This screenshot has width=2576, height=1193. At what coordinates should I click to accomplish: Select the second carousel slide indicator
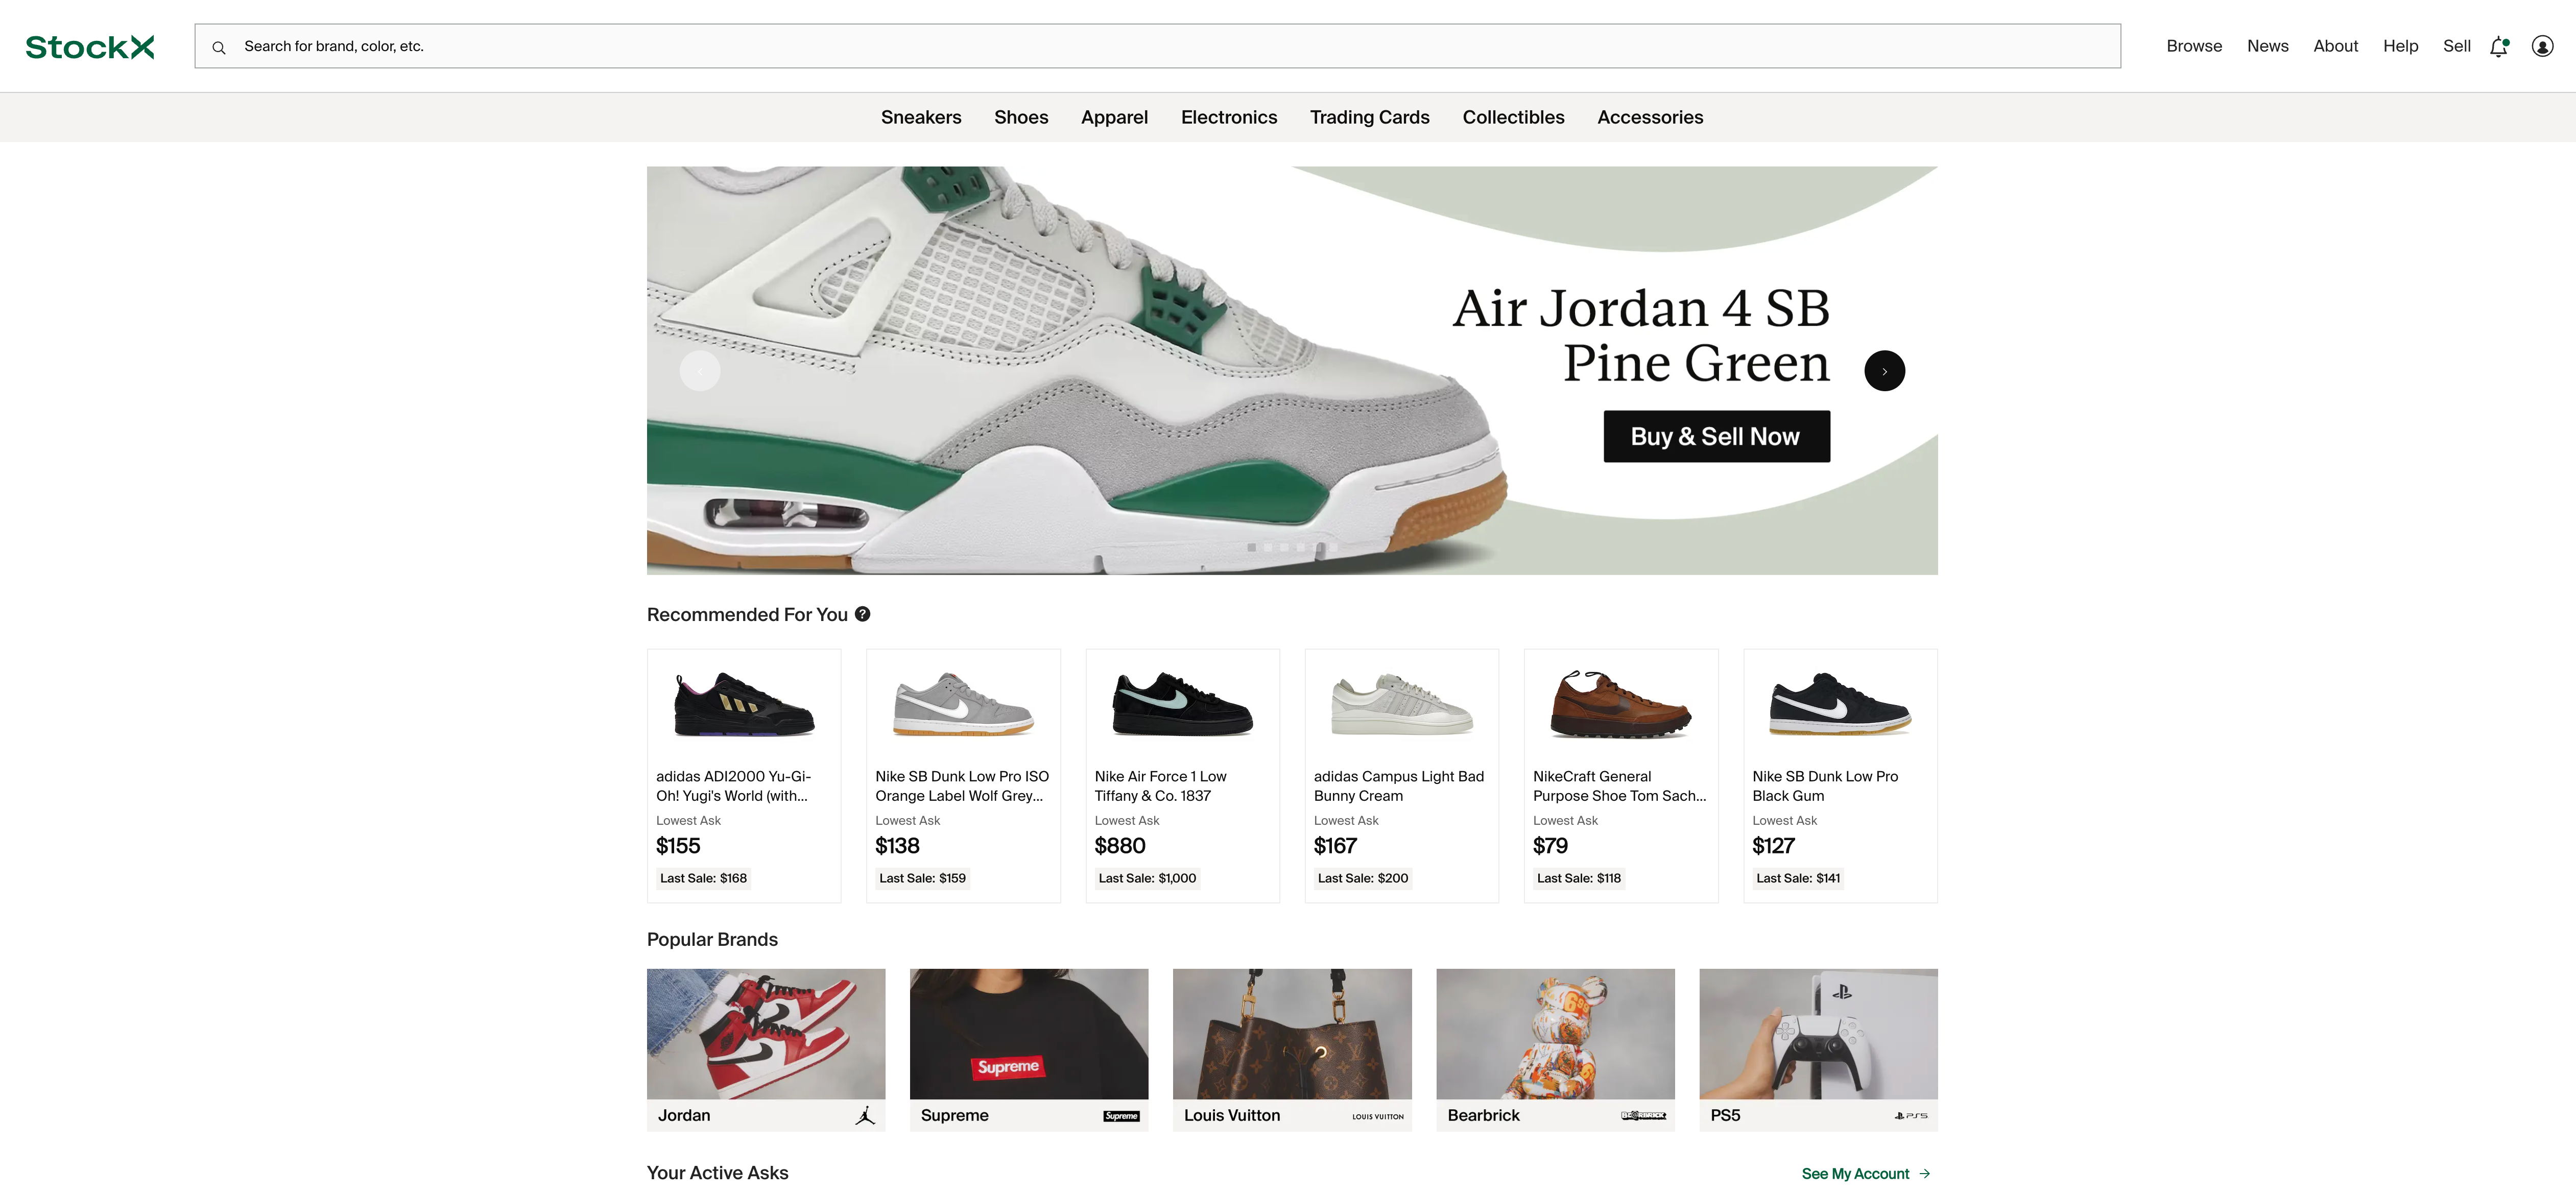click(x=1268, y=547)
